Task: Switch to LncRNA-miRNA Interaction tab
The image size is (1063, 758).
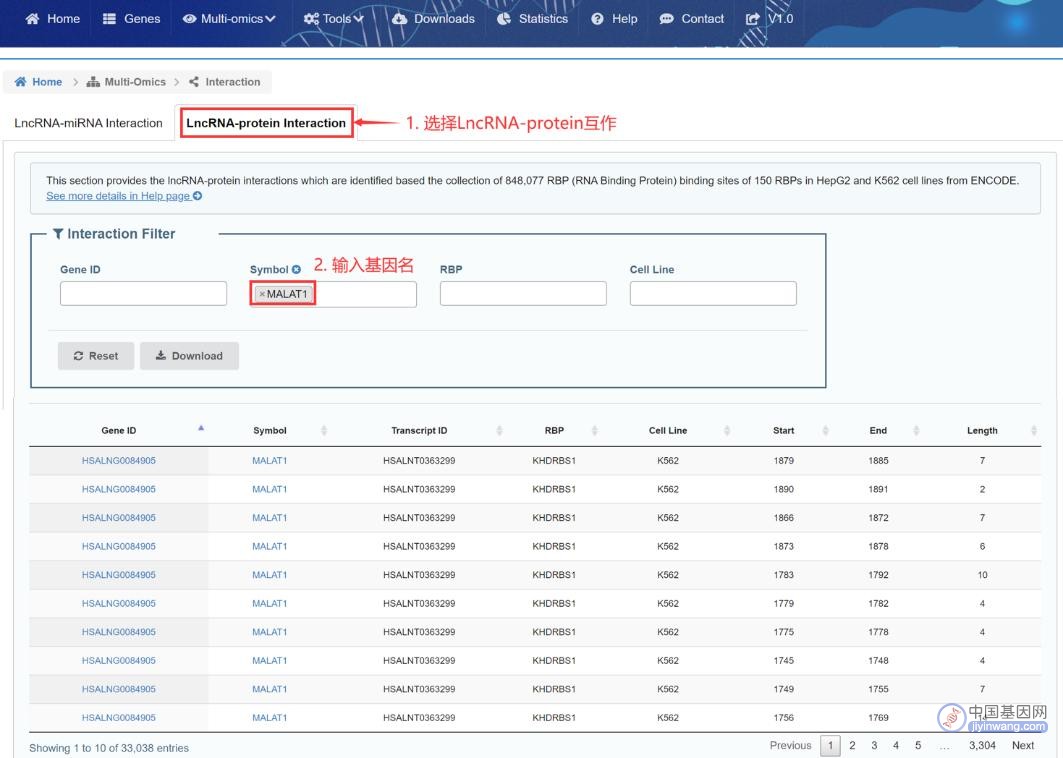Action: pos(88,123)
